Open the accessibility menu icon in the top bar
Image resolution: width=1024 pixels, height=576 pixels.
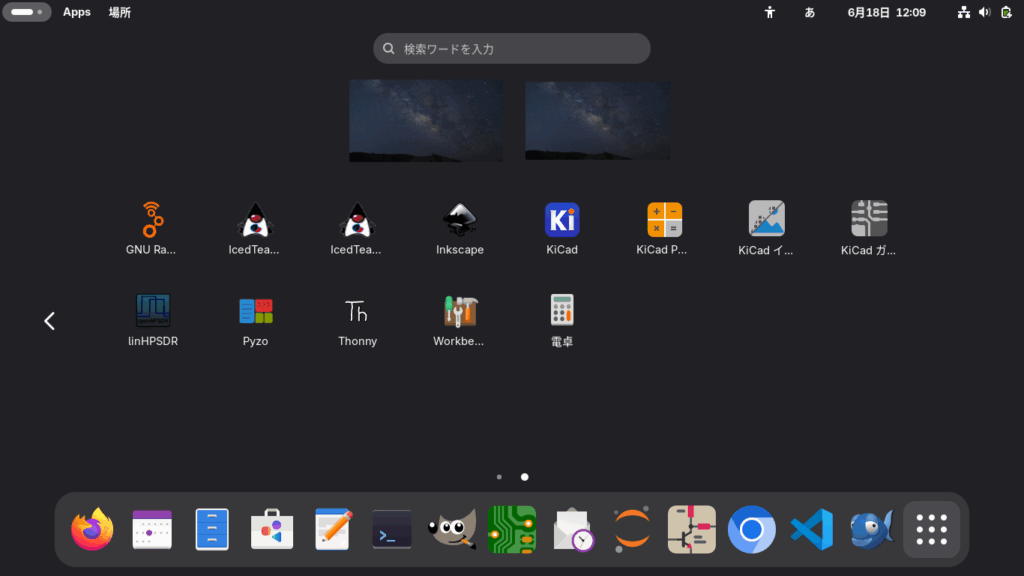(770, 12)
